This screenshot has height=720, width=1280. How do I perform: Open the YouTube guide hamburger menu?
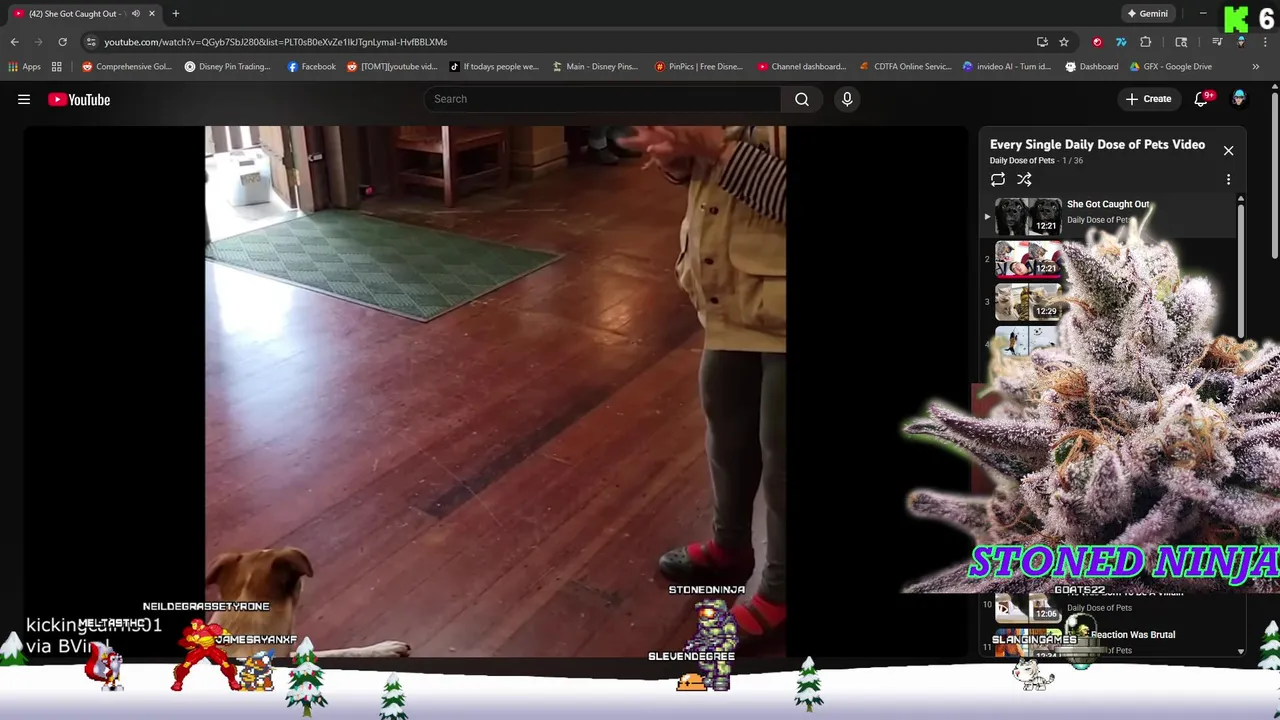24,99
